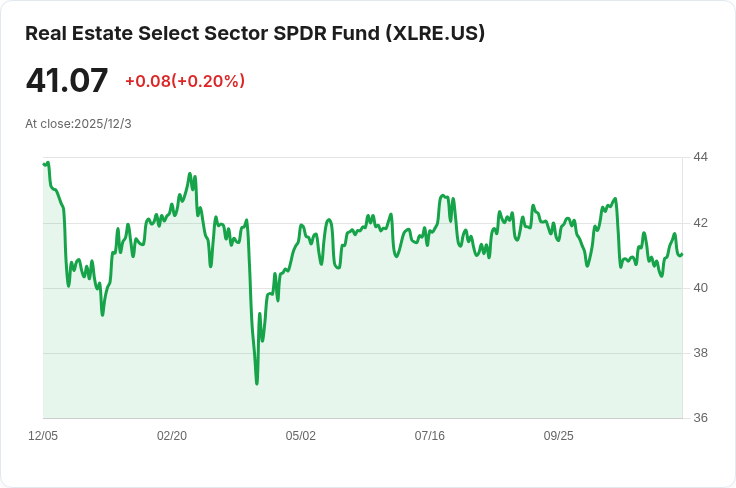Click the 41.07 current price value
This screenshot has height=488, width=736.
tap(67, 80)
